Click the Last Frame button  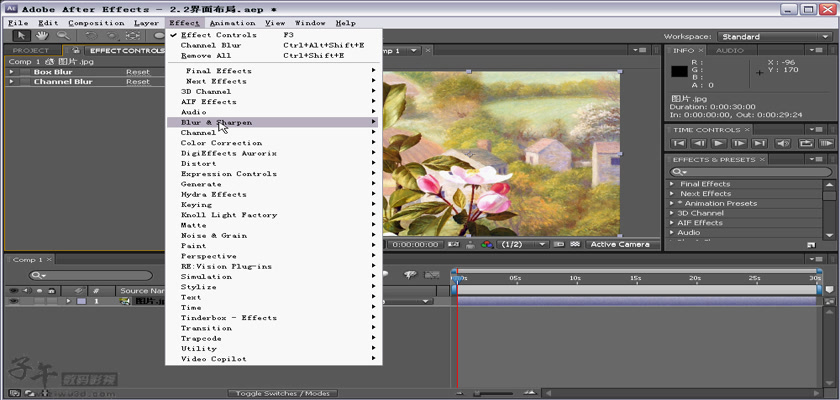[x=760, y=143]
